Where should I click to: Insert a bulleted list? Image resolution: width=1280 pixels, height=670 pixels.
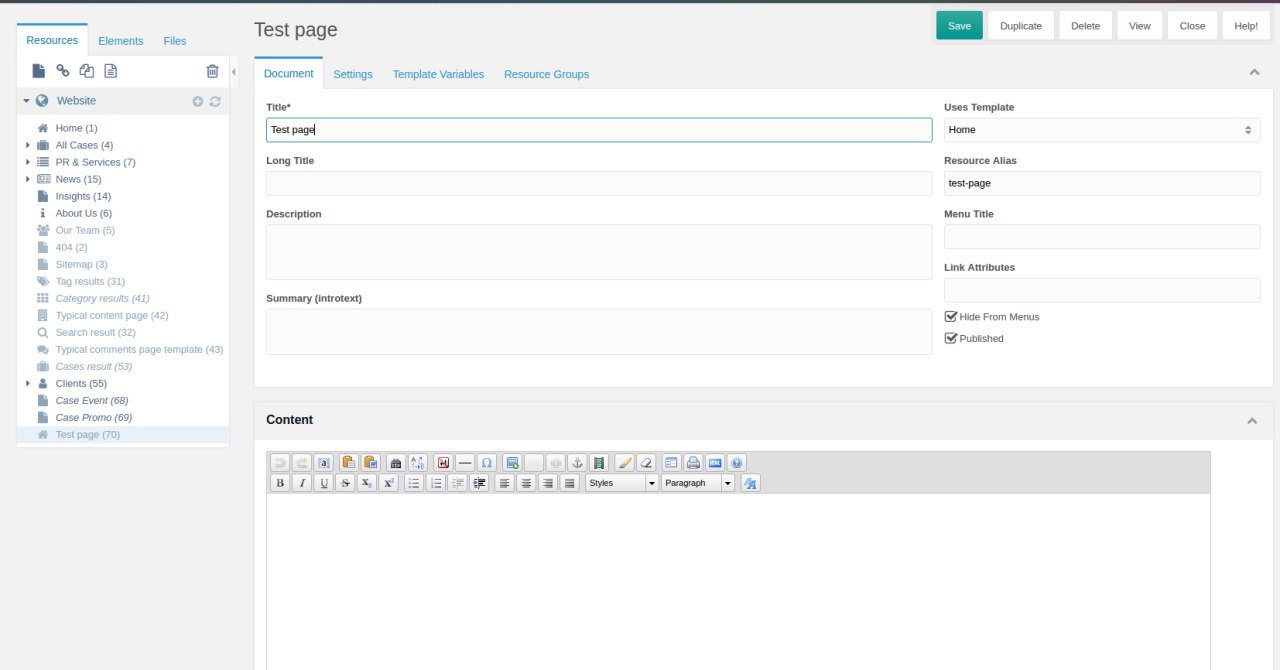[414, 483]
